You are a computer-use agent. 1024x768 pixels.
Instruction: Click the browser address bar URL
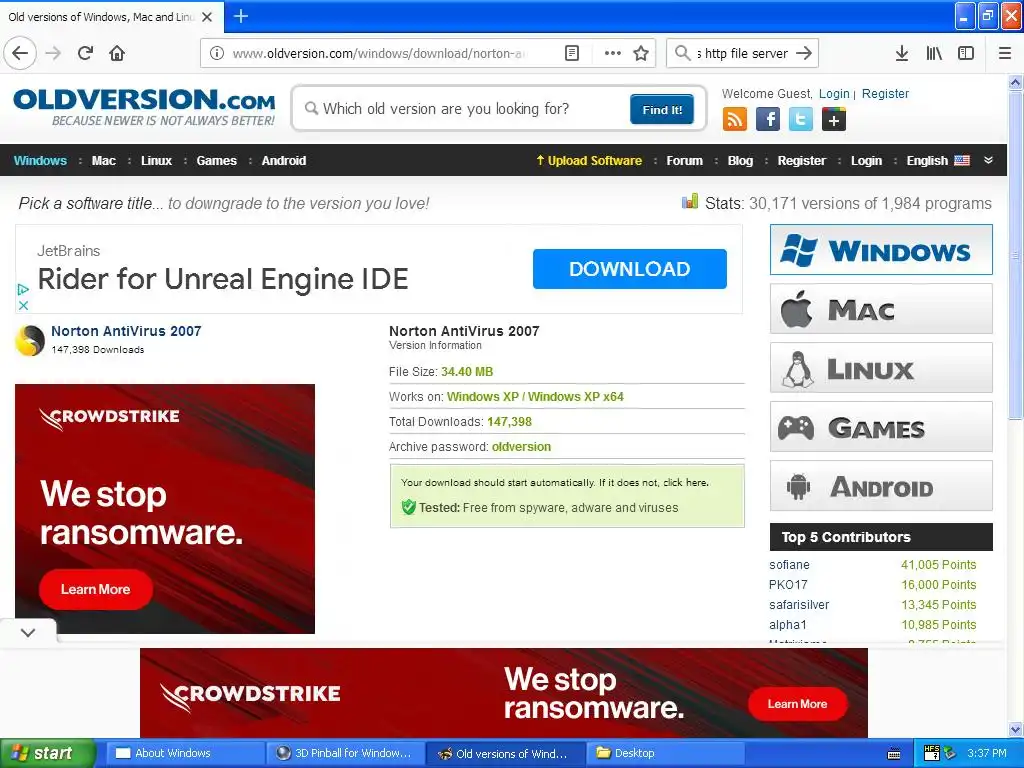point(380,53)
